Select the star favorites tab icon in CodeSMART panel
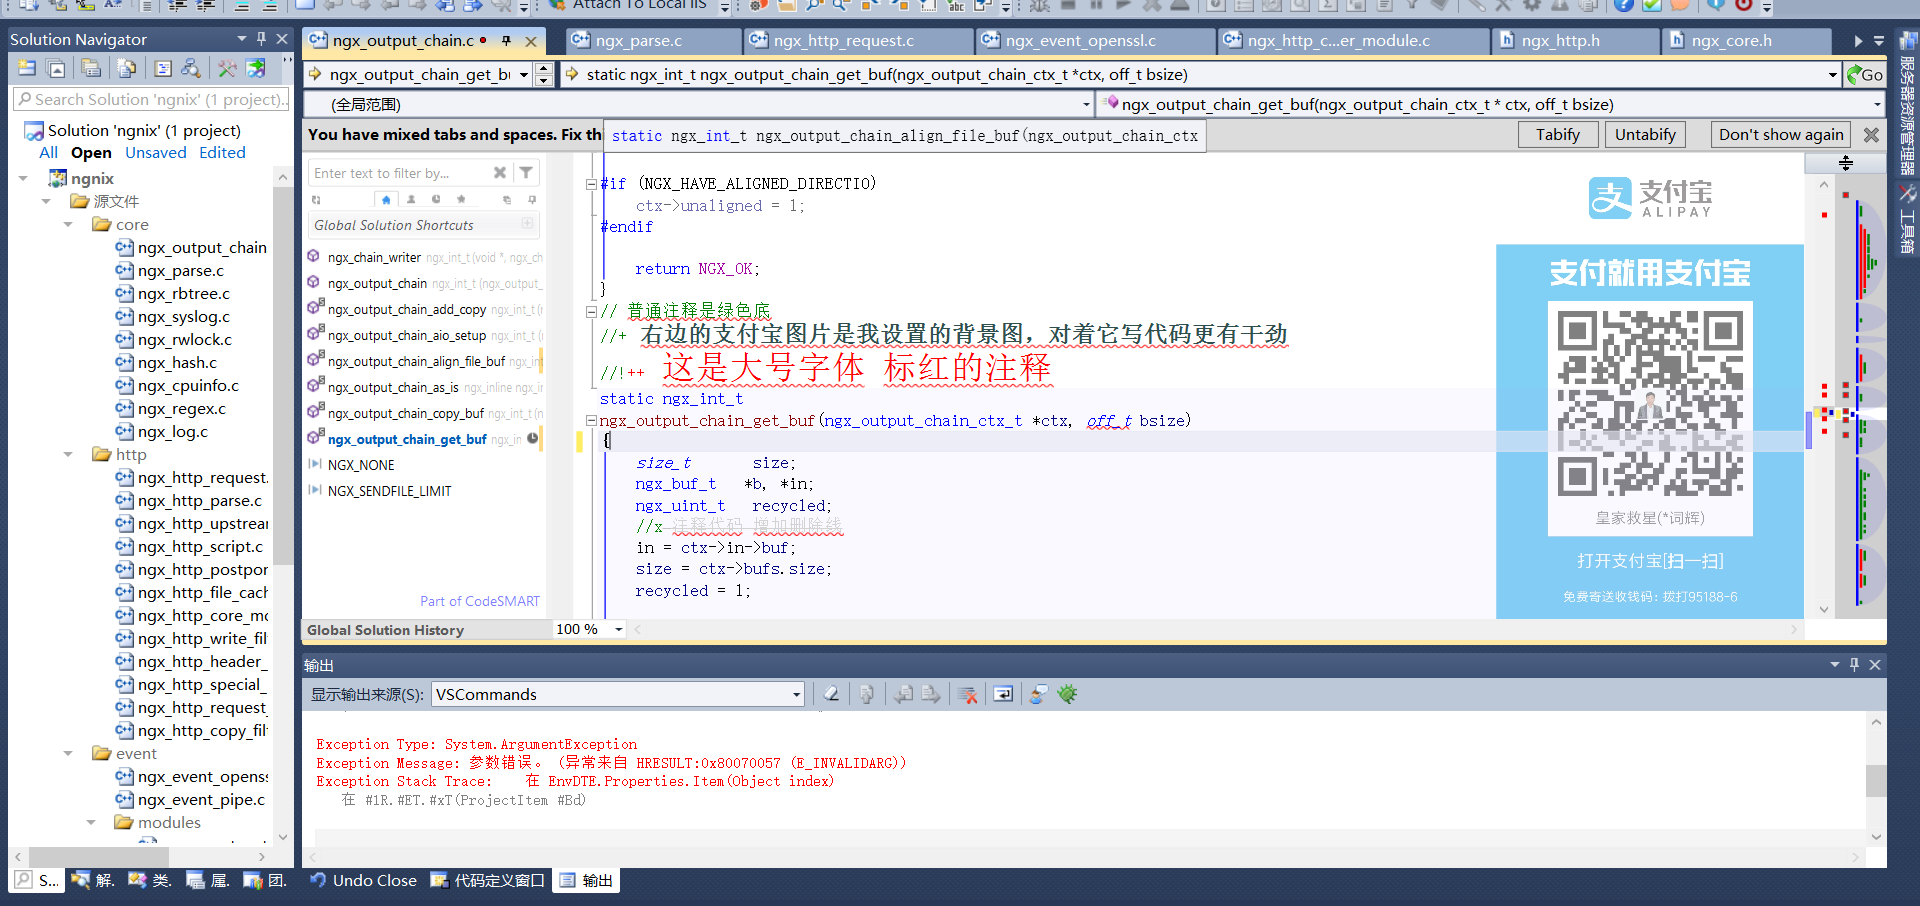Image resolution: width=1920 pixels, height=906 pixels. click(x=461, y=200)
